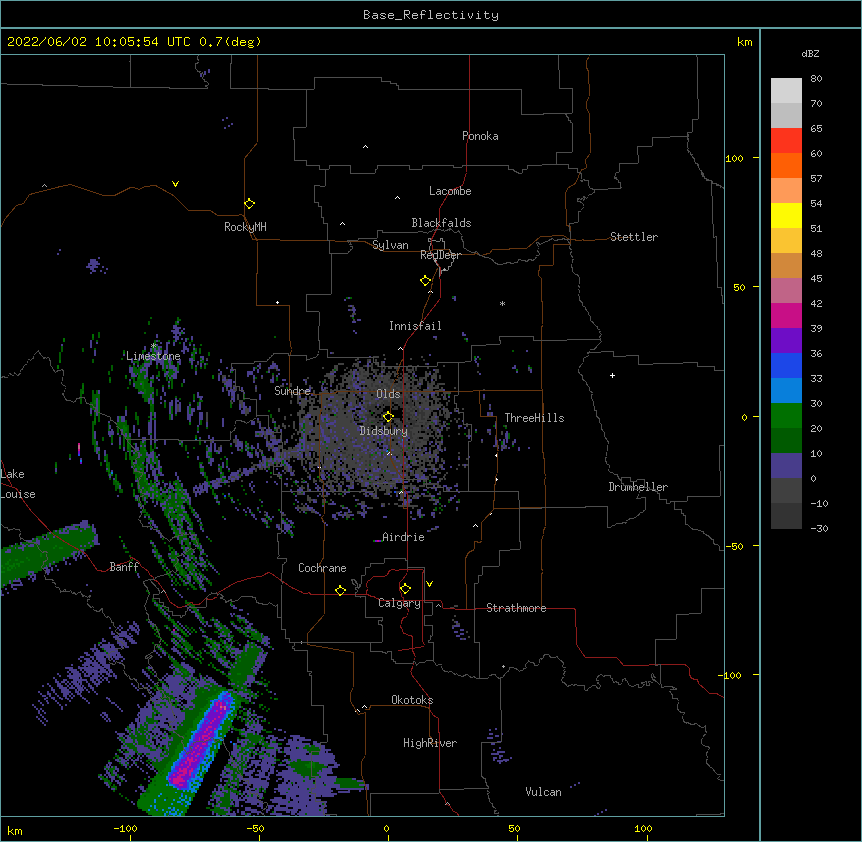Click the Sylvan label
Screen dimensions: 862x842
pos(390,245)
